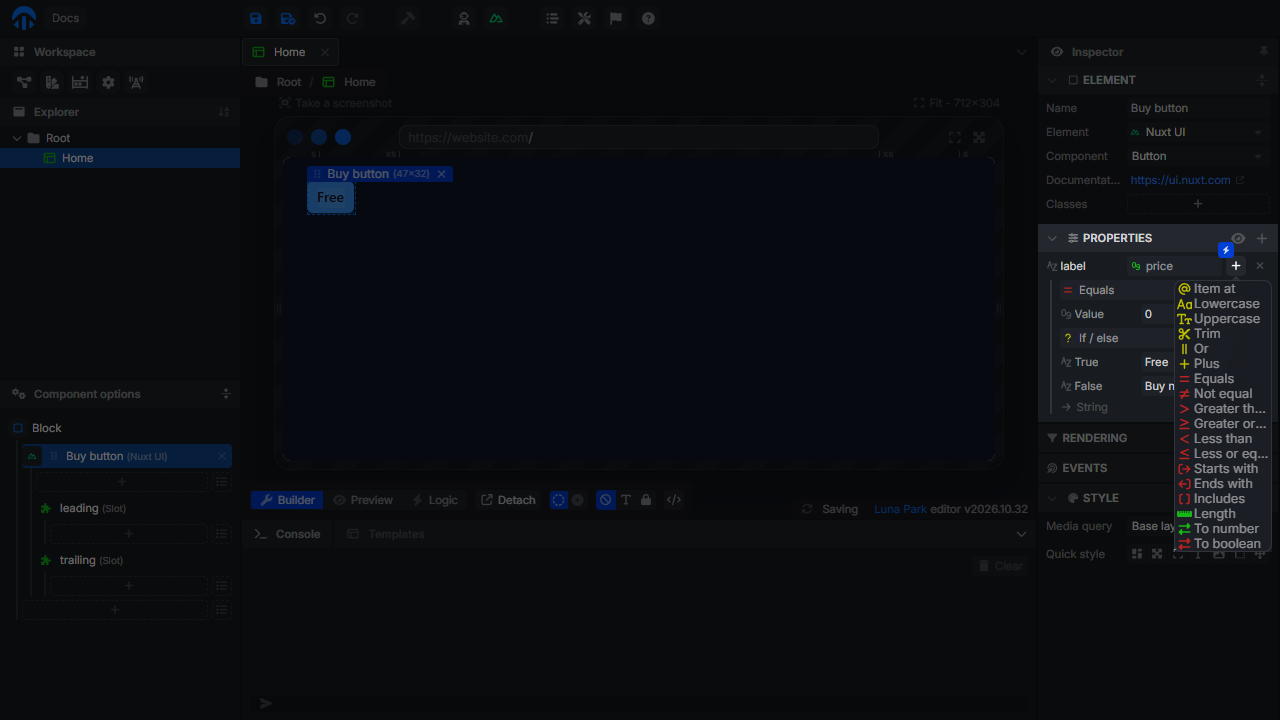Choose Starts with in the formula menu

[x=1223, y=469]
